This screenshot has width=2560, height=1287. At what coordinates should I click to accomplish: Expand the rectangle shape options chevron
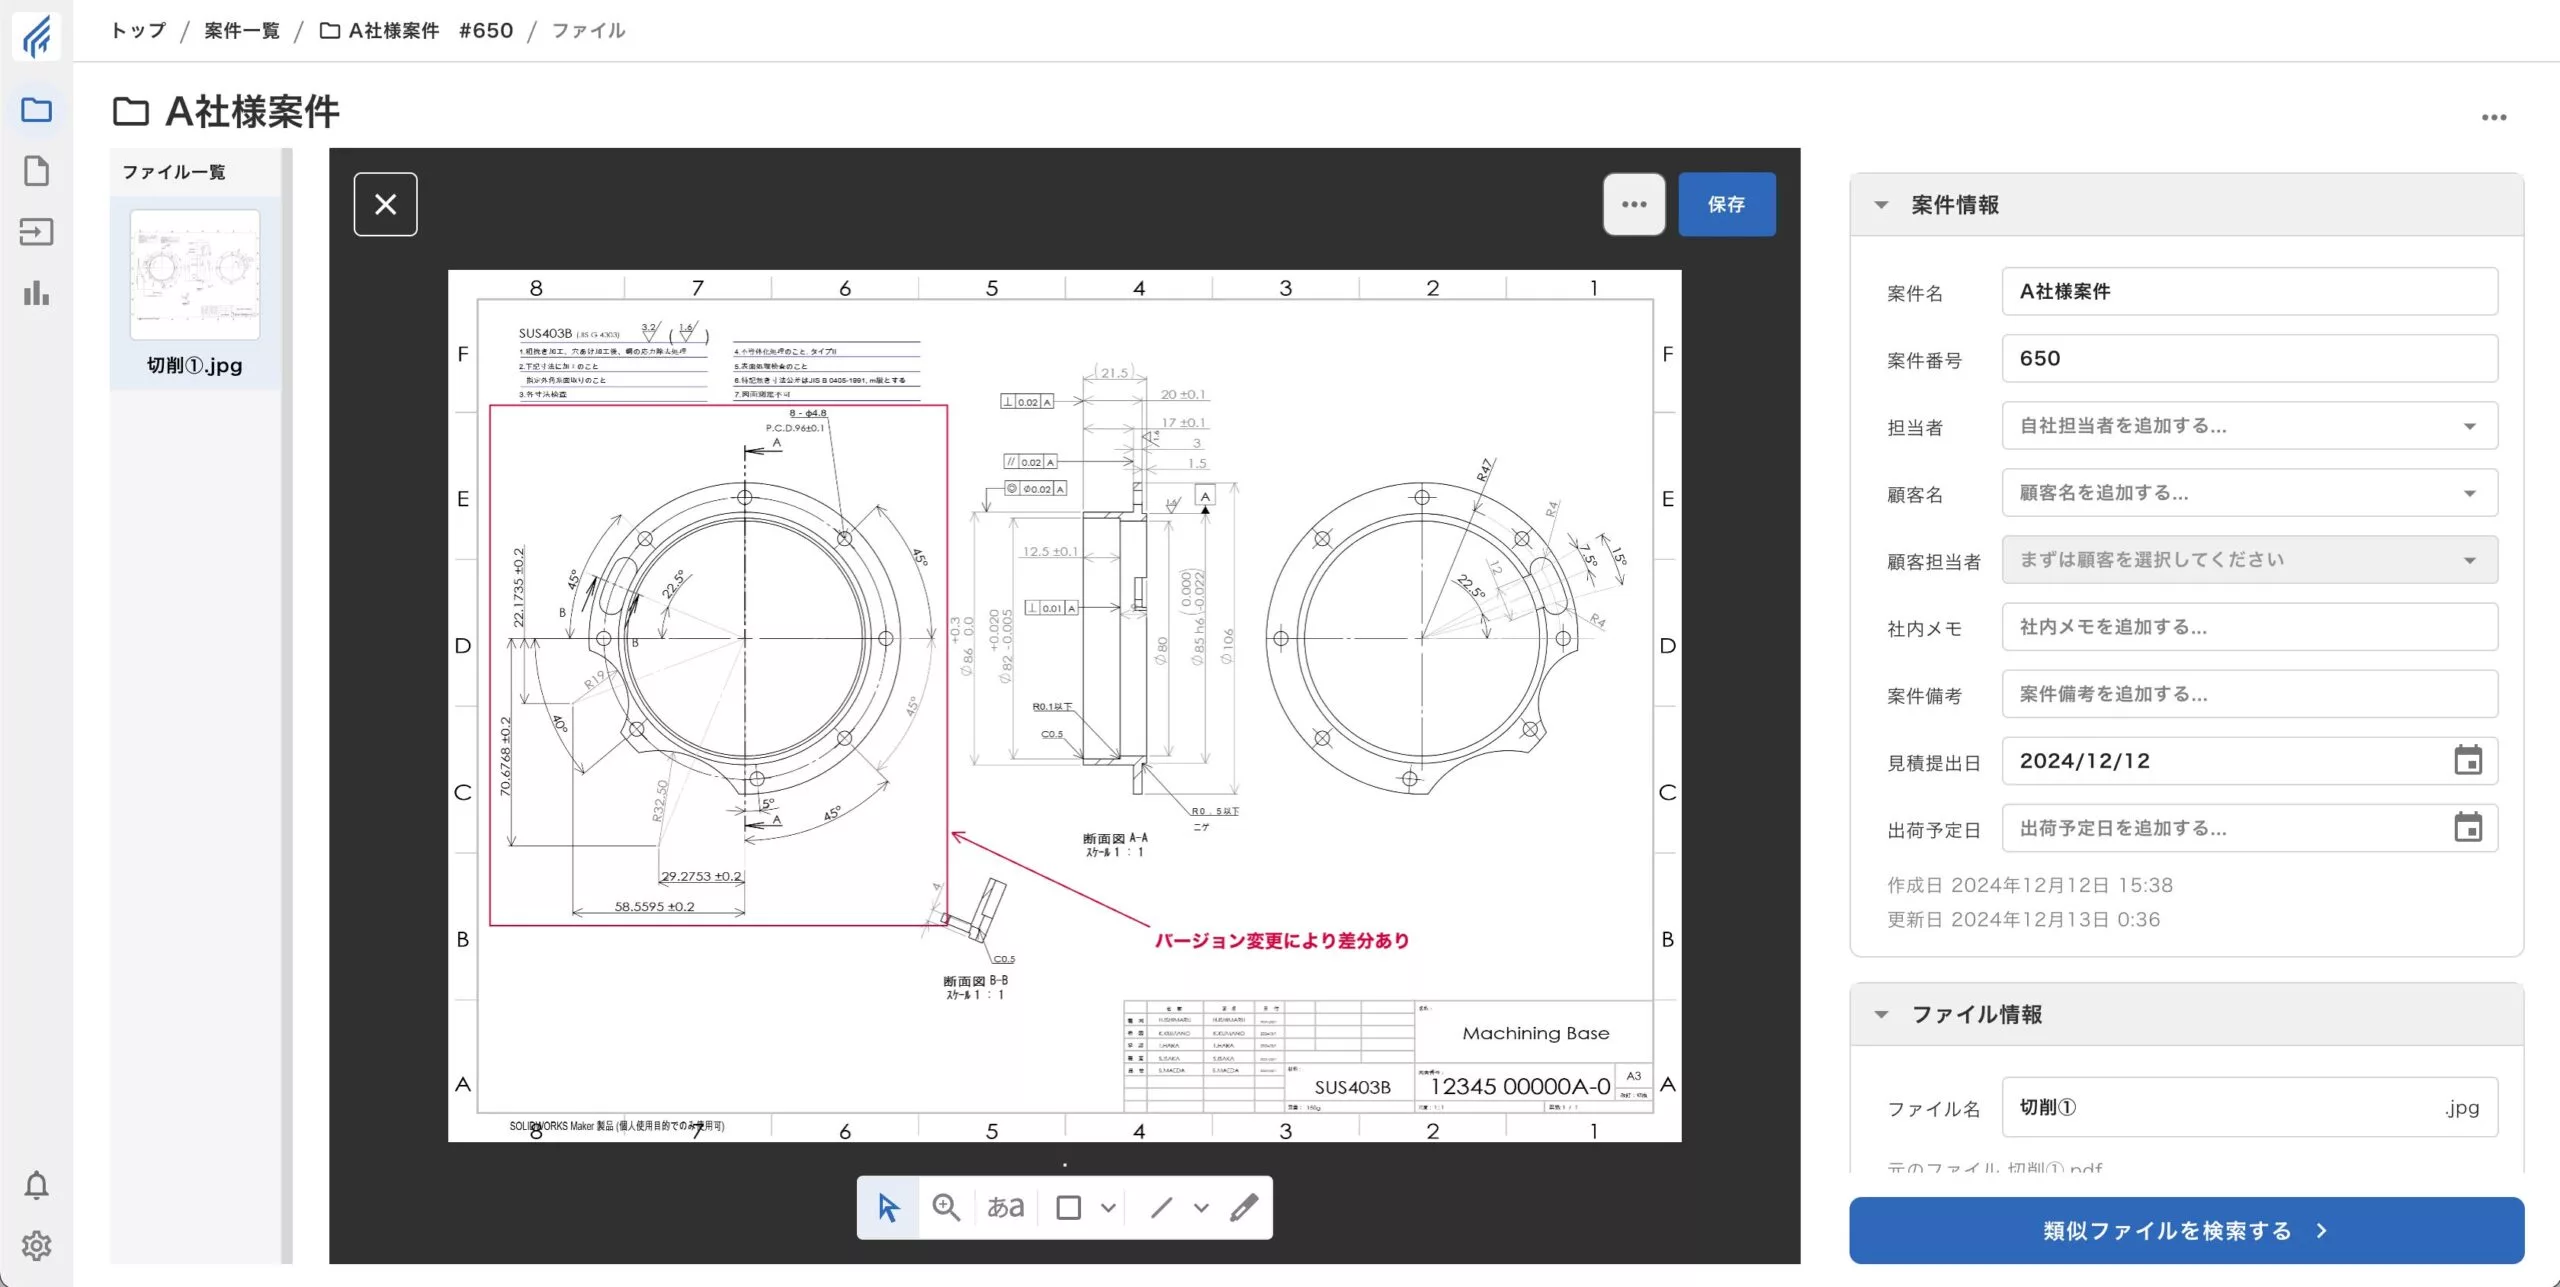1108,1208
